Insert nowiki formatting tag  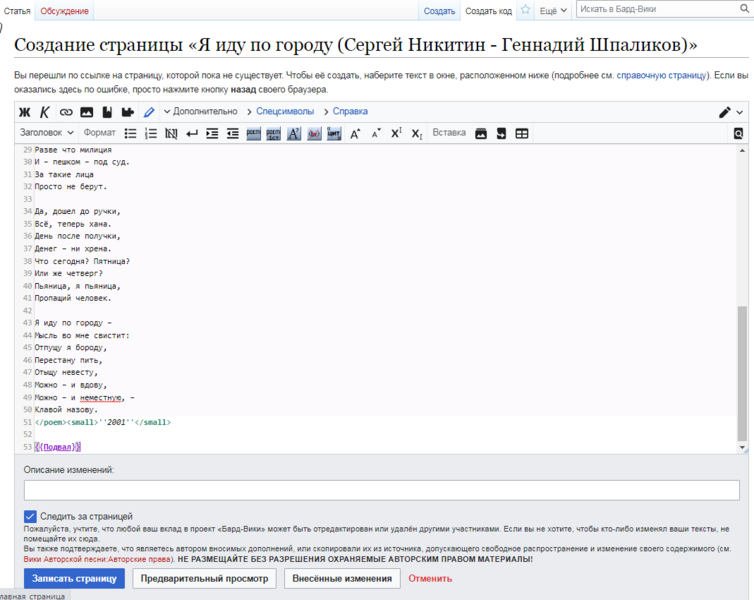[x=171, y=133]
